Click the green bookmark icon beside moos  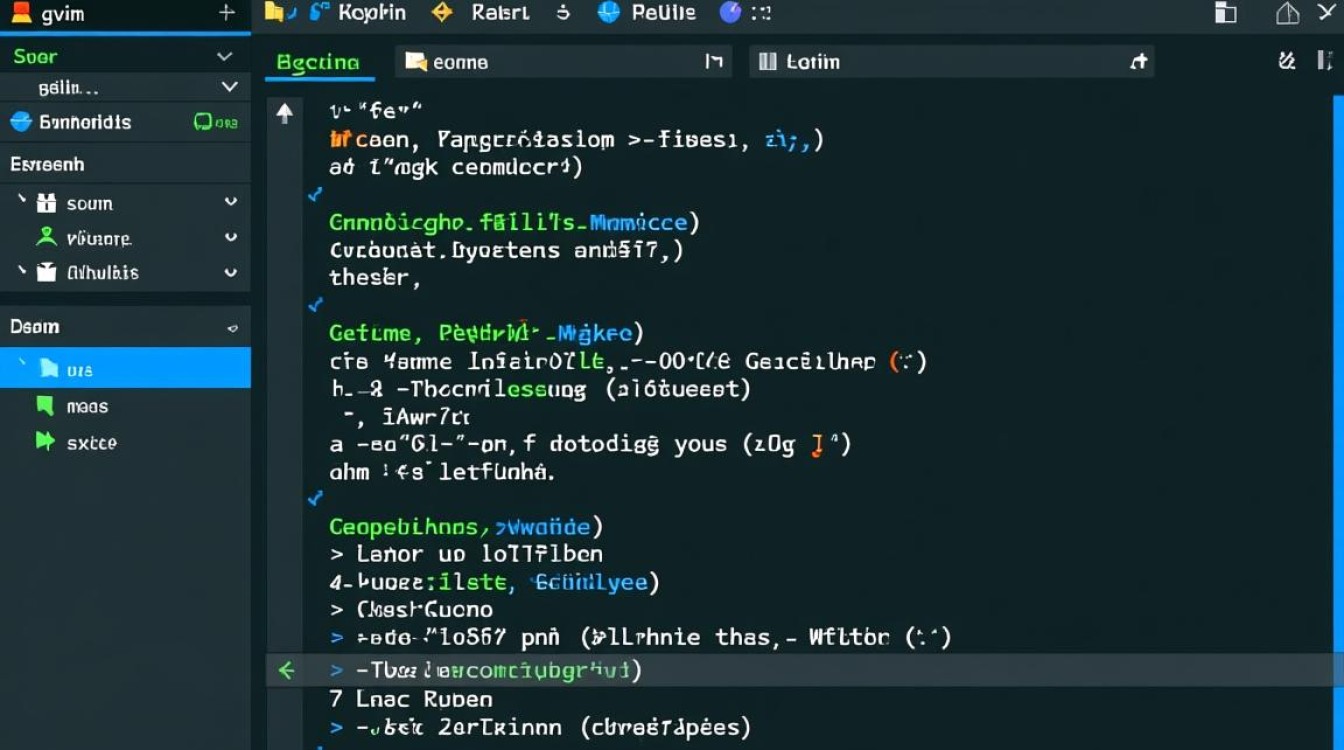(45, 406)
